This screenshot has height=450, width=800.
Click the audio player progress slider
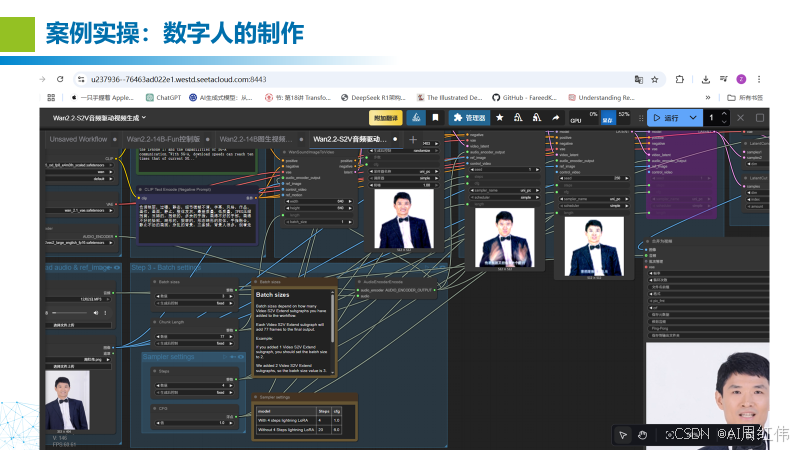coord(70,313)
